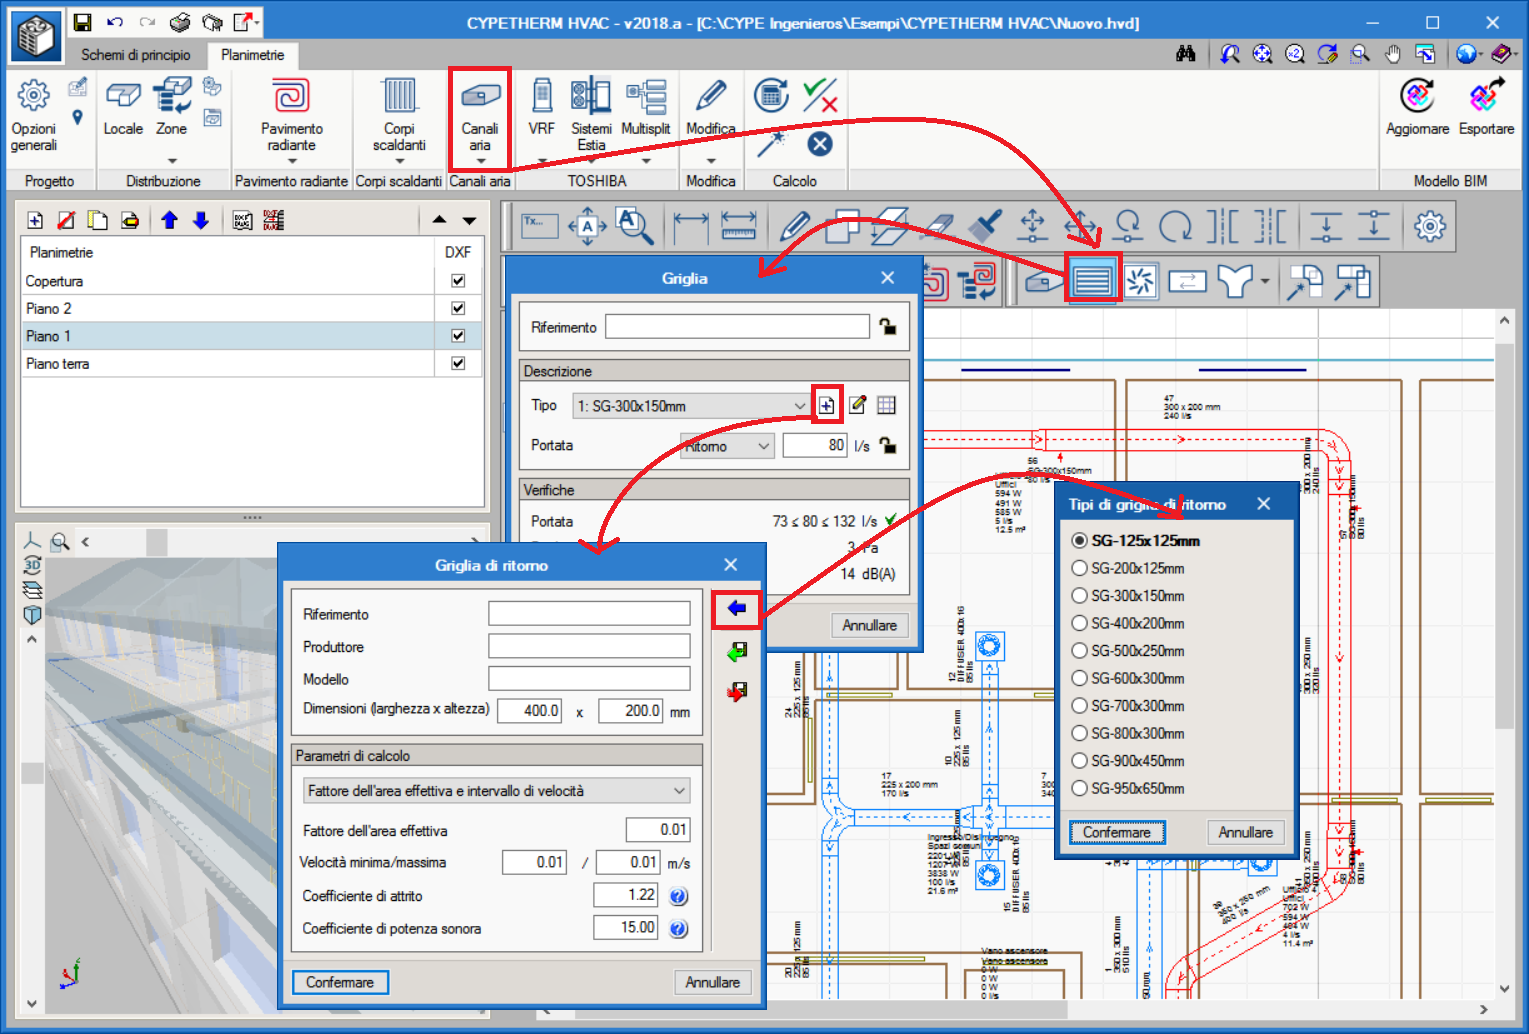Select Piano 2 in floor list
Viewport: 1529px width, 1034px height.
pos(228,308)
